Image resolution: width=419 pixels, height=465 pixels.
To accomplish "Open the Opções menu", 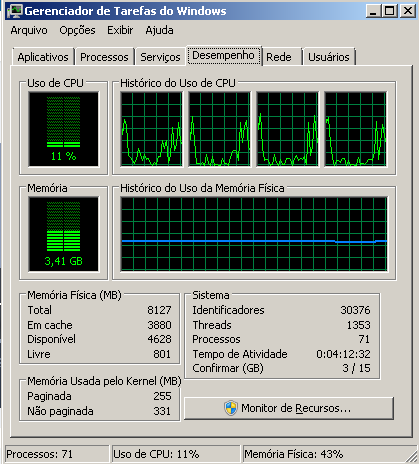I will point(77,30).
